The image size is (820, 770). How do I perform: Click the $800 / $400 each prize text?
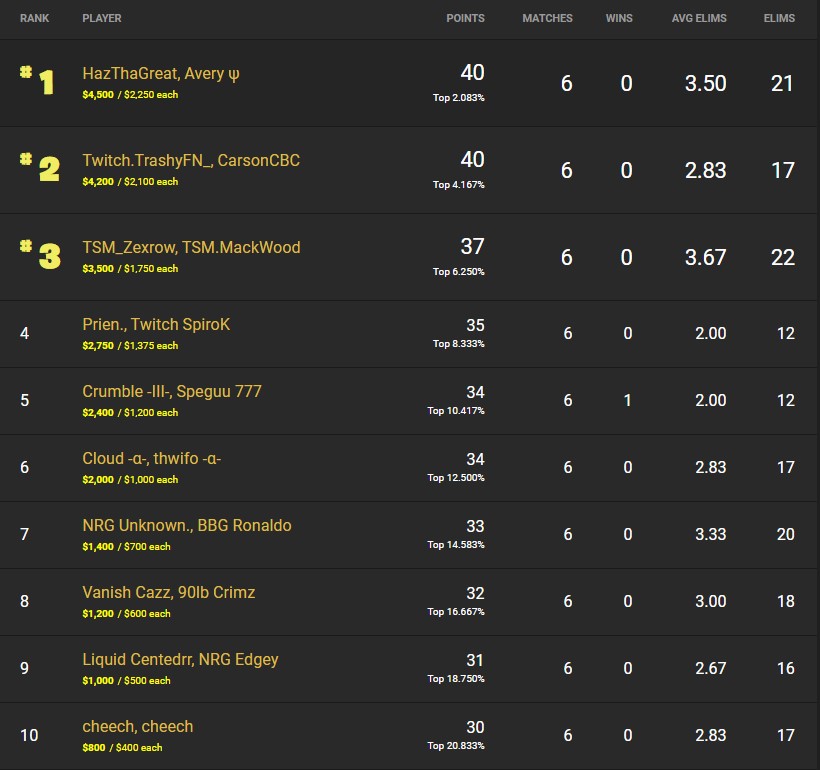coord(122,748)
